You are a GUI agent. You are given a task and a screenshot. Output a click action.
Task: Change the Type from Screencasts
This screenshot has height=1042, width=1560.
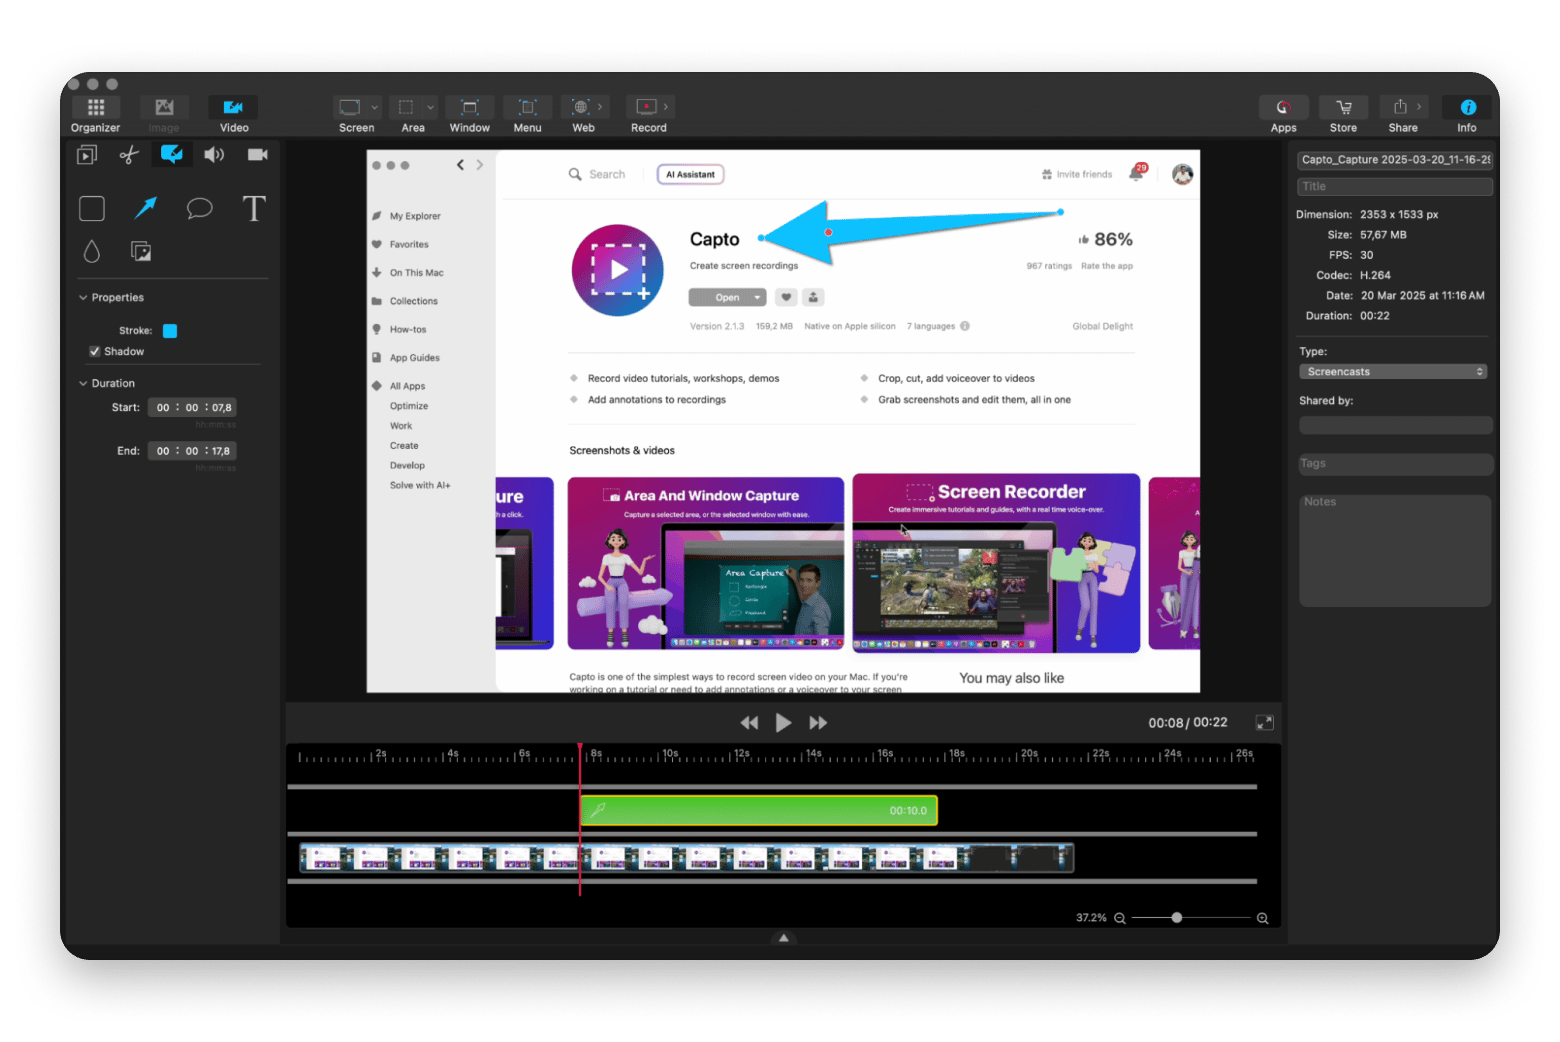click(x=1393, y=371)
